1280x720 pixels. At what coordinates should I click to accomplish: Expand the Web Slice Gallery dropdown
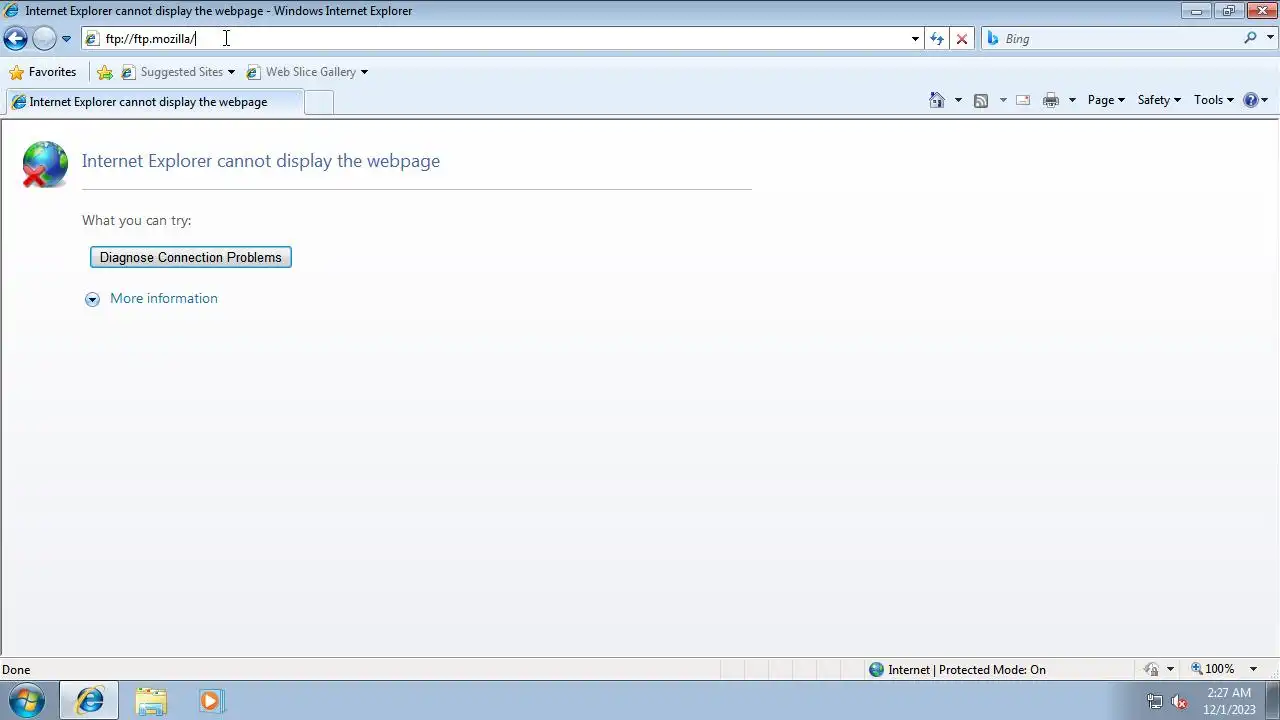pyautogui.click(x=364, y=72)
